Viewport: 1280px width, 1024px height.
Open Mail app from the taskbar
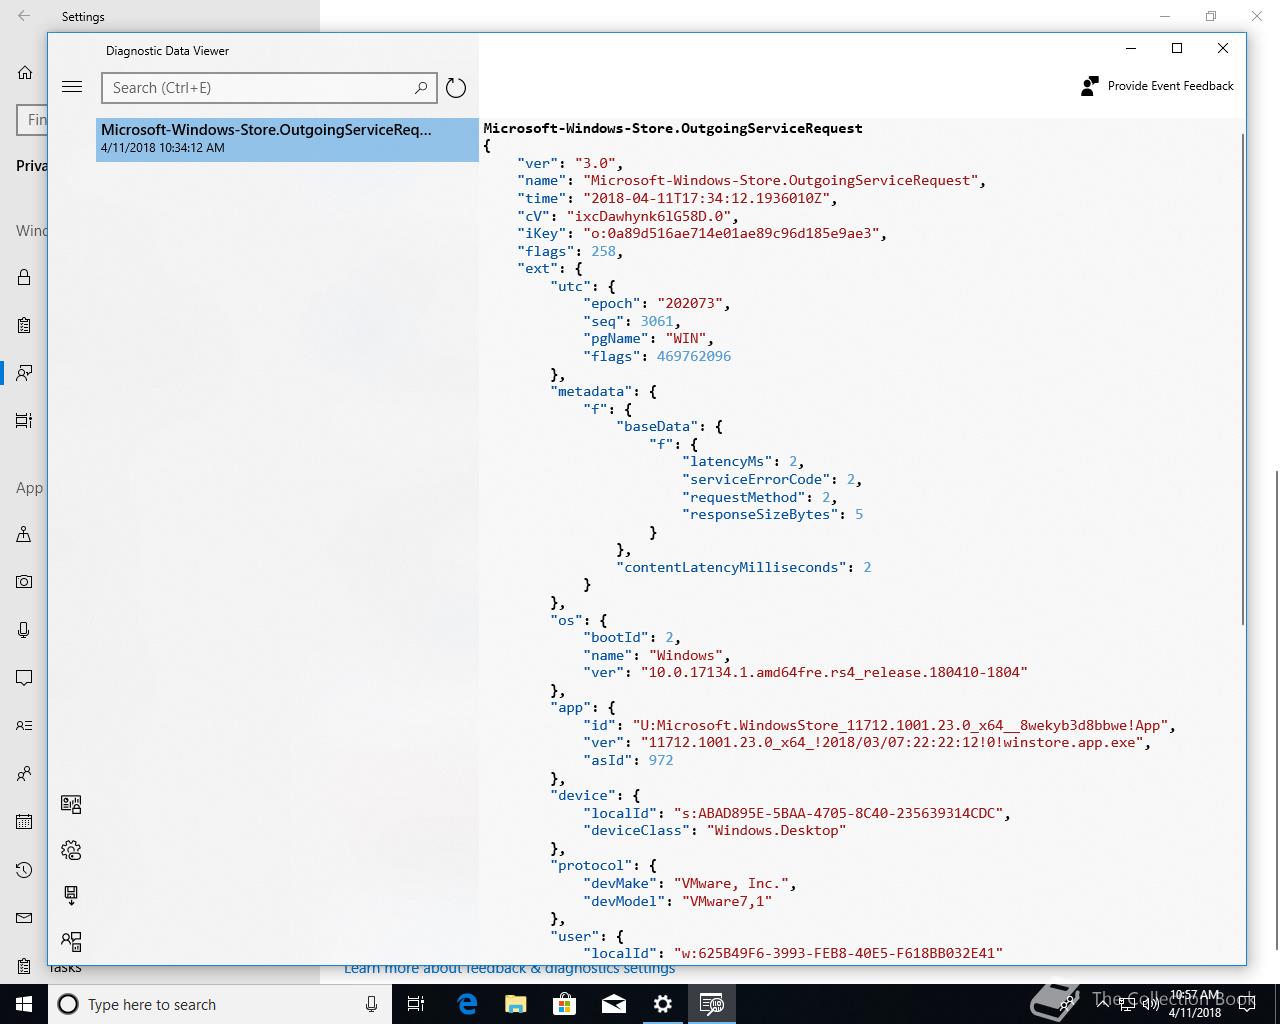click(613, 1004)
